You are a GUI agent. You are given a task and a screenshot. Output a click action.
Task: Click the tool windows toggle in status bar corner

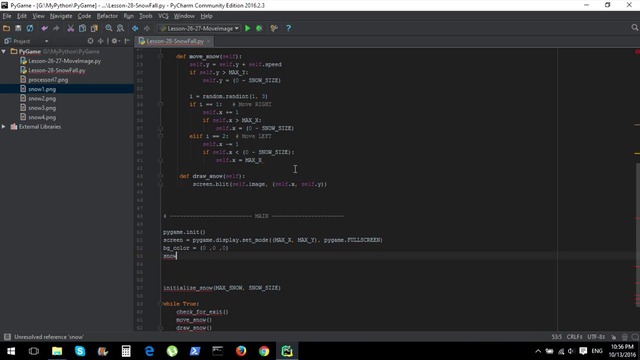[x=7, y=337]
